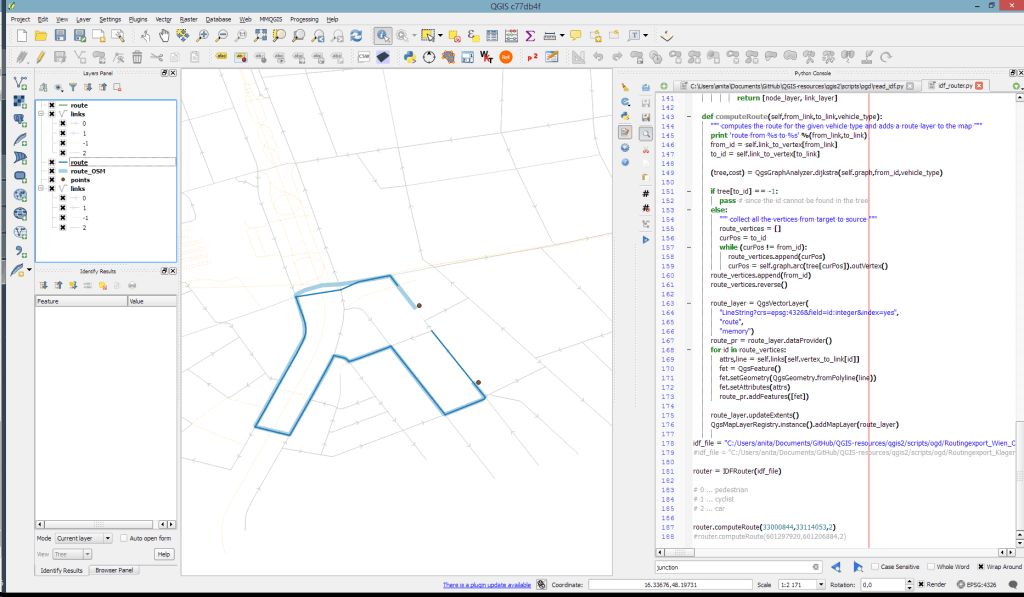Run the script in the editor
The width and height of the screenshot is (1024, 597).
click(645, 240)
